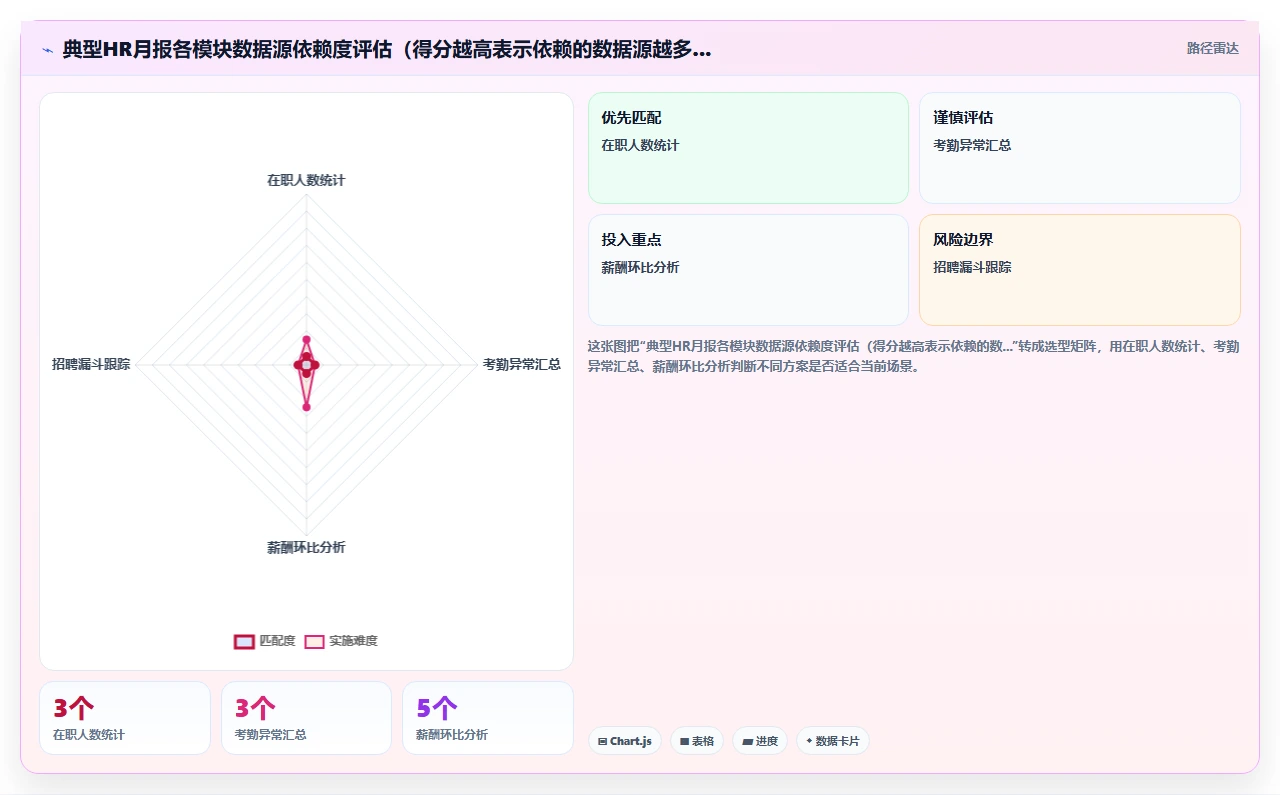Click 薪酬环比分析 text in 投入重点 card
This screenshot has width=1280, height=795.
(x=640, y=267)
